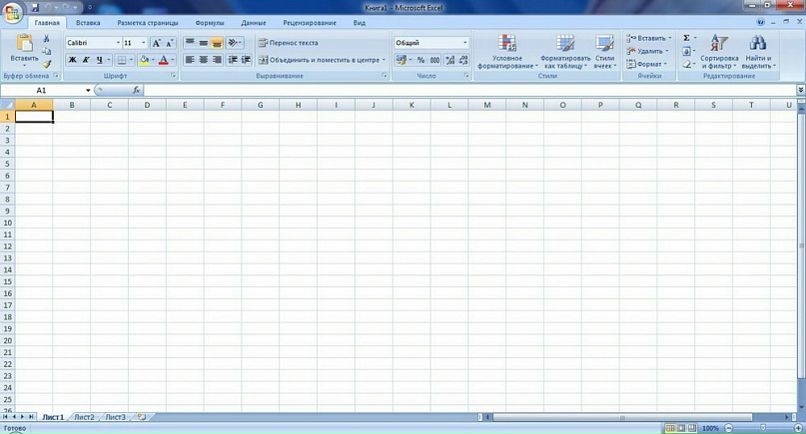Open Число dialog launcher

pyautogui.click(x=467, y=76)
